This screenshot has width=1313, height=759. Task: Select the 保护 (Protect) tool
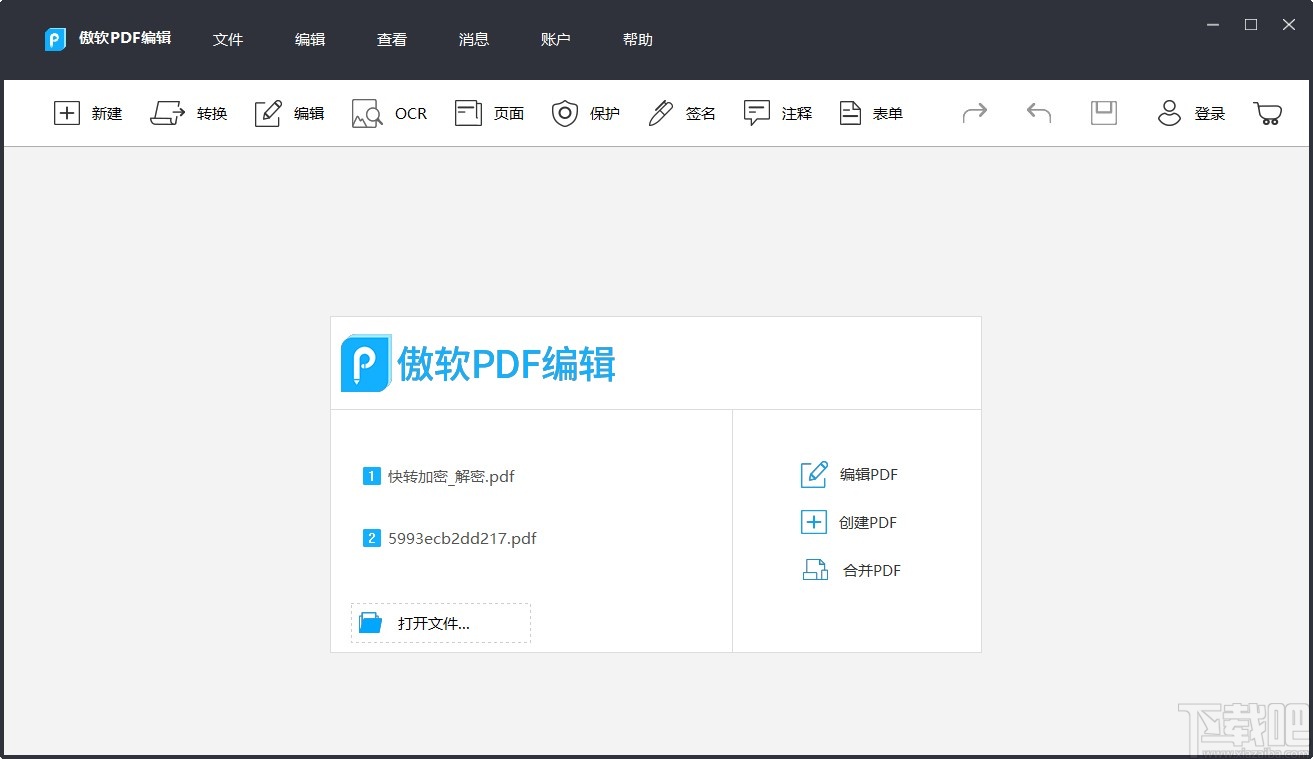pyautogui.click(x=586, y=113)
